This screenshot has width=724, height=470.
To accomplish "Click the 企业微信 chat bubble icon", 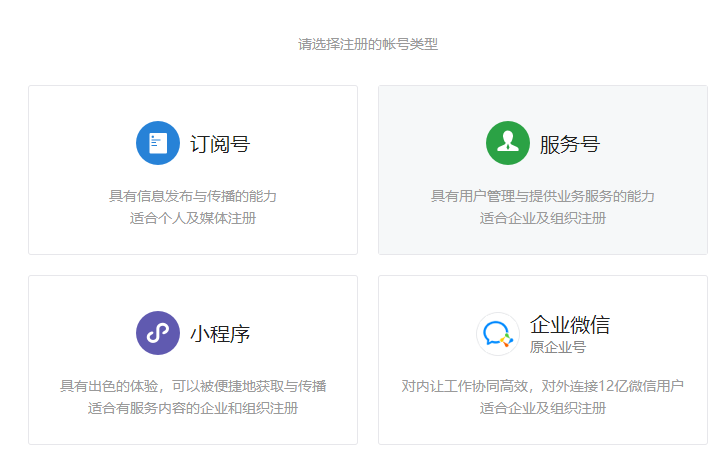I will 498,334.
